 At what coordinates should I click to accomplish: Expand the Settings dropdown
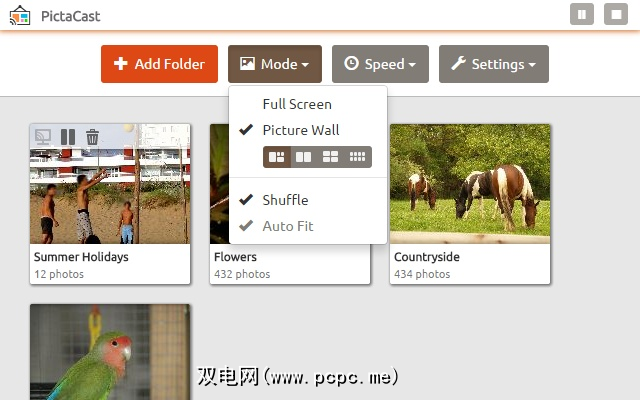(494, 64)
